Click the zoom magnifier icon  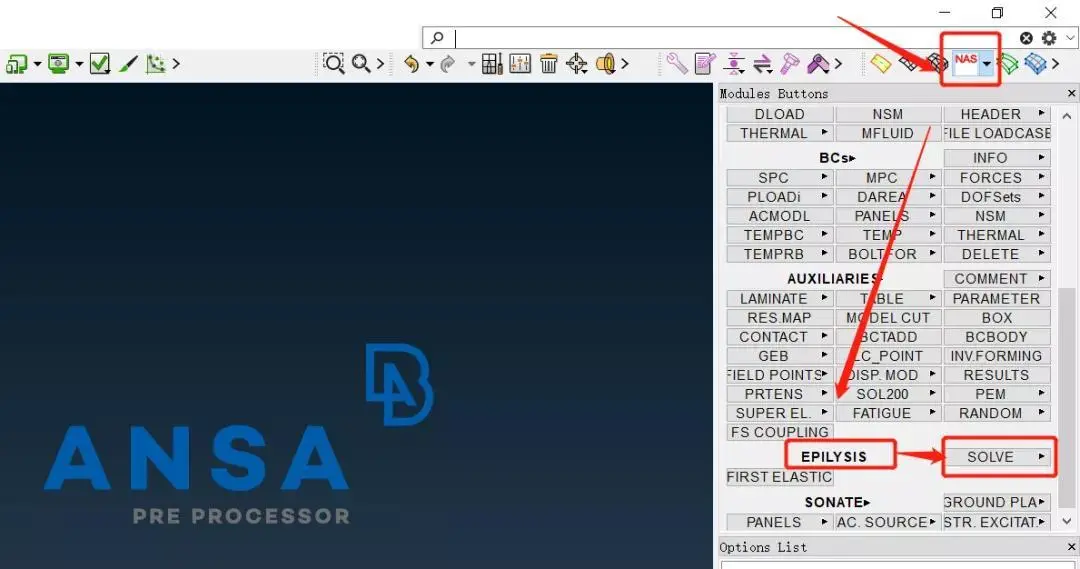(x=361, y=64)
